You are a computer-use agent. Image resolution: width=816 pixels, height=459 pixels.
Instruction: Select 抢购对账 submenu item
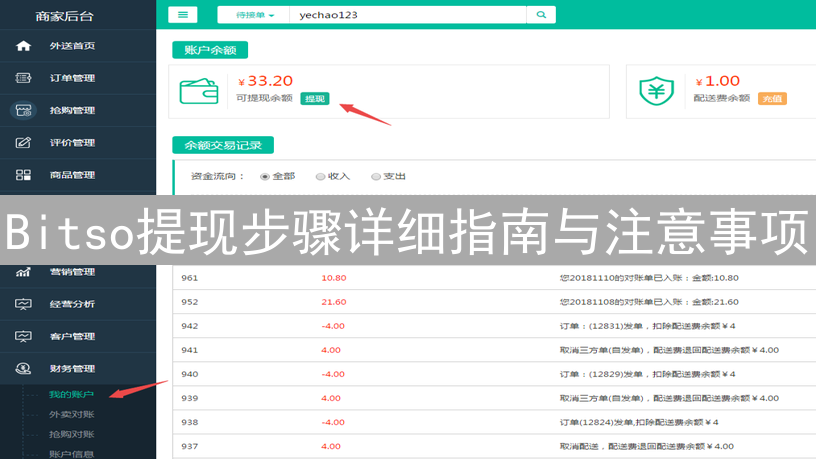pyautogui.click(x=71, y=434)
